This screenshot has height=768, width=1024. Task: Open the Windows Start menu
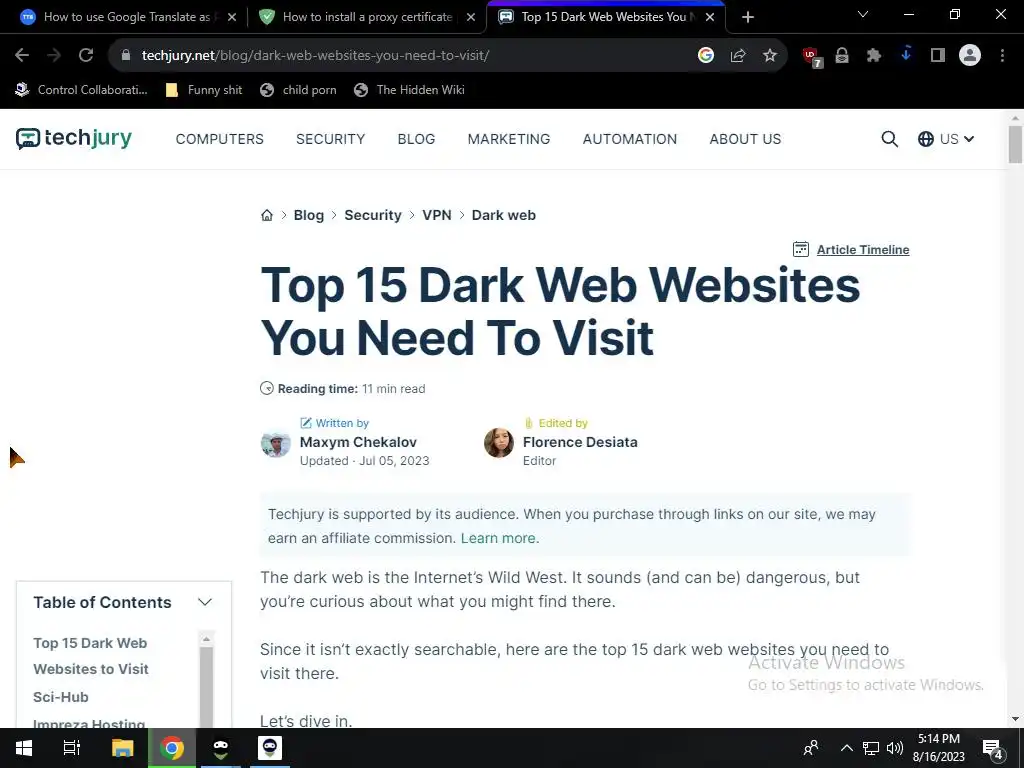pyautogui.click(x=24, y=748)
